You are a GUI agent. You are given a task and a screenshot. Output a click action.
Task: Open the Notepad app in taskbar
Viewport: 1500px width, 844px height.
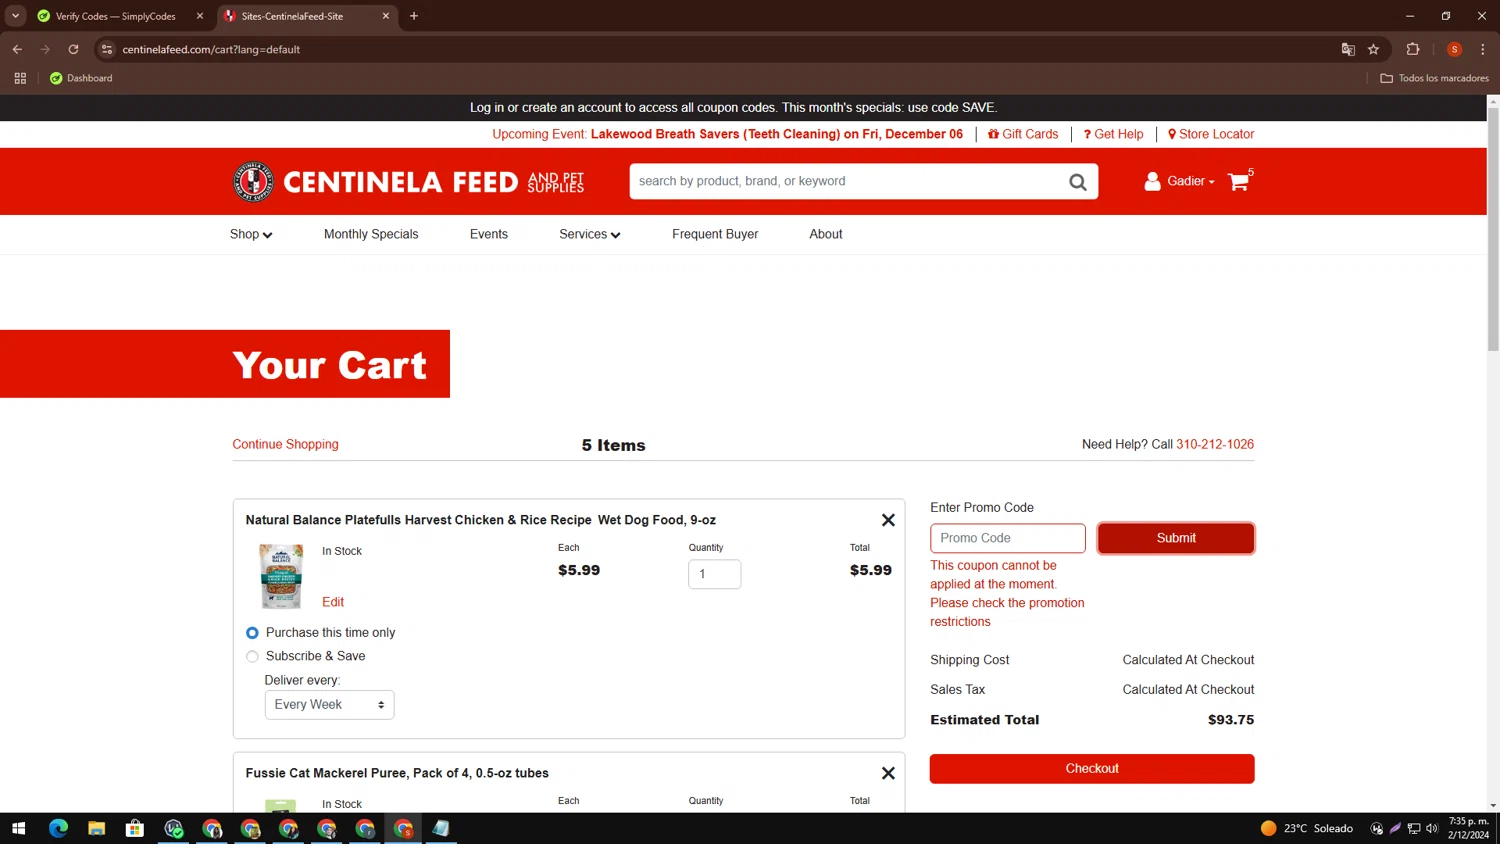pos(441,828)
